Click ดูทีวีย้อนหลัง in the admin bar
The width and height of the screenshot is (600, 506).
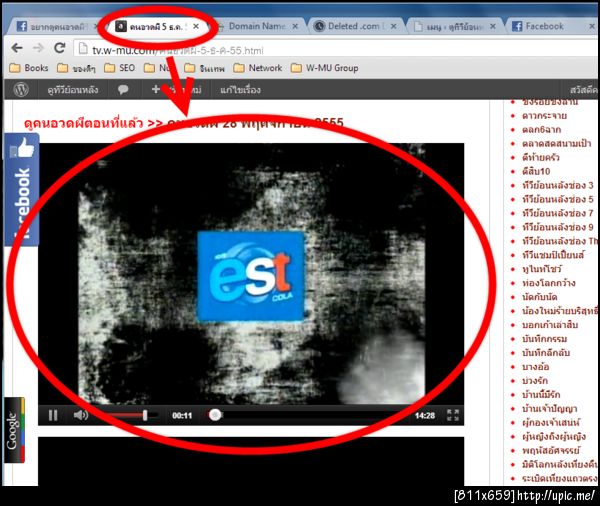tap(73, 90)
